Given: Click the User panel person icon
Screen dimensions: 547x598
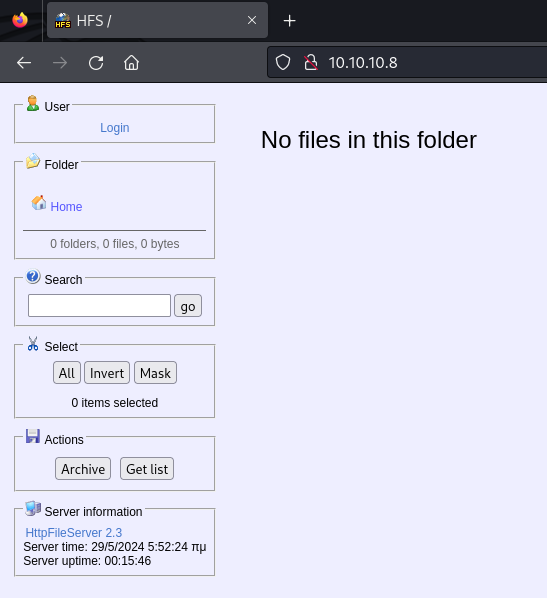Looking at the screenshot, I should [x=33, y=103].
